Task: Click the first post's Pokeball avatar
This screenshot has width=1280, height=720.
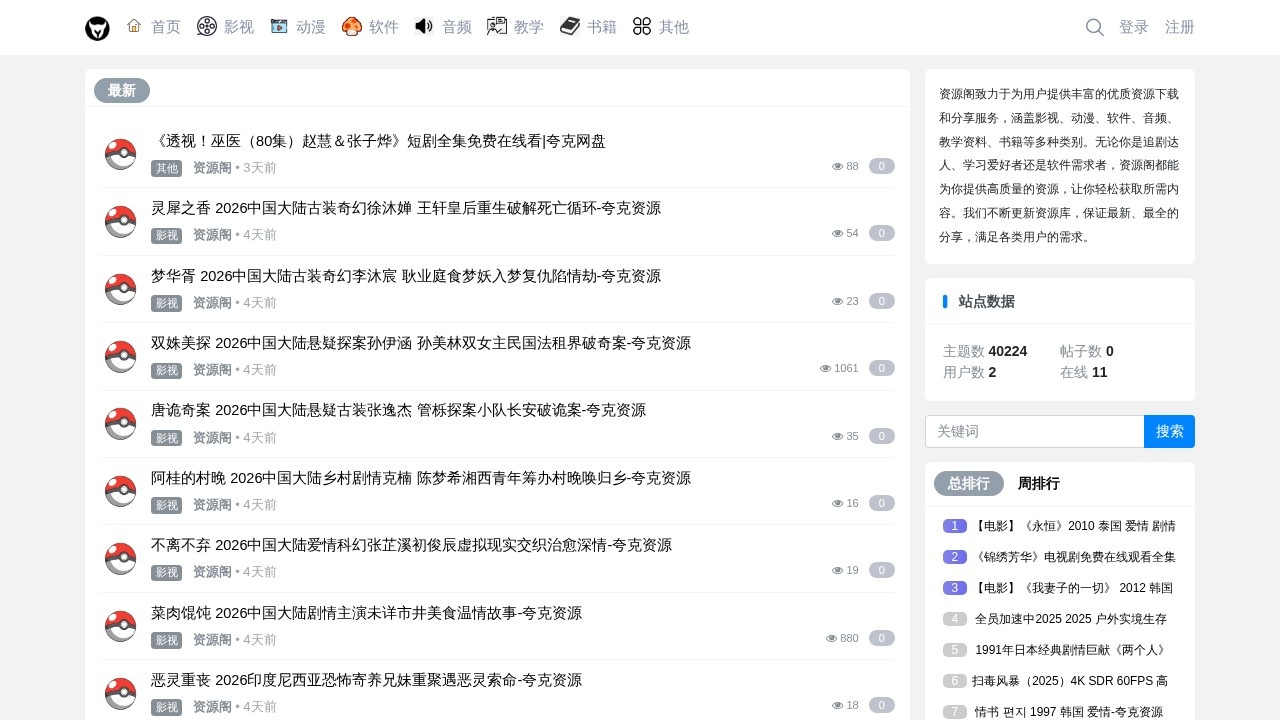Action: click(120, 154)
